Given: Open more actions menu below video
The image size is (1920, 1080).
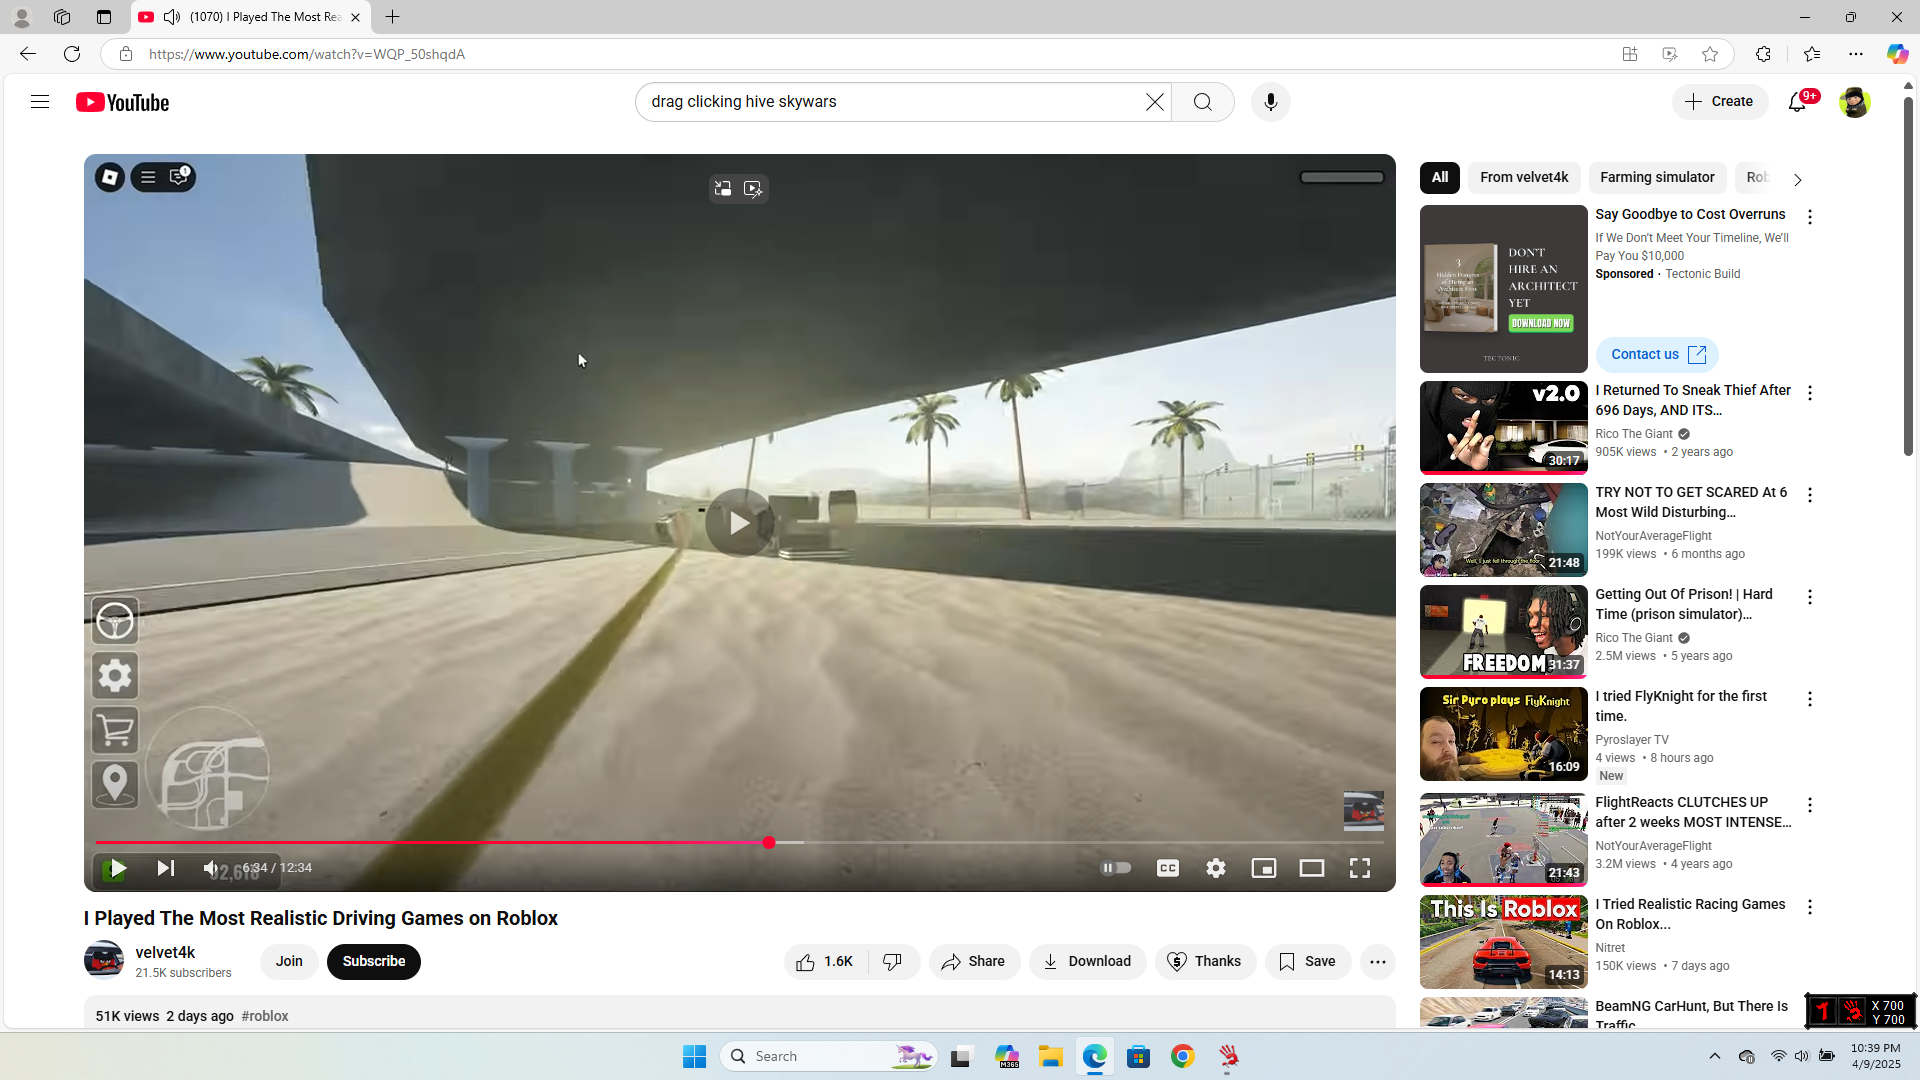Looking at the screenshot, I should 1378,962.
